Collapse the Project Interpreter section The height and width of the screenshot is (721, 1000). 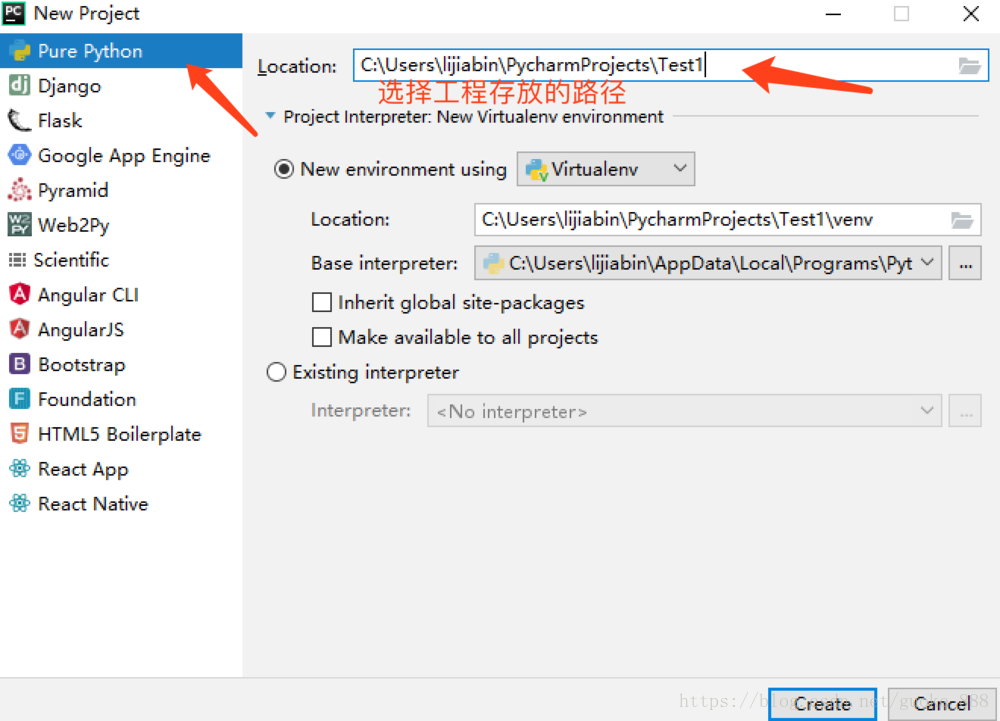point(270,116)
